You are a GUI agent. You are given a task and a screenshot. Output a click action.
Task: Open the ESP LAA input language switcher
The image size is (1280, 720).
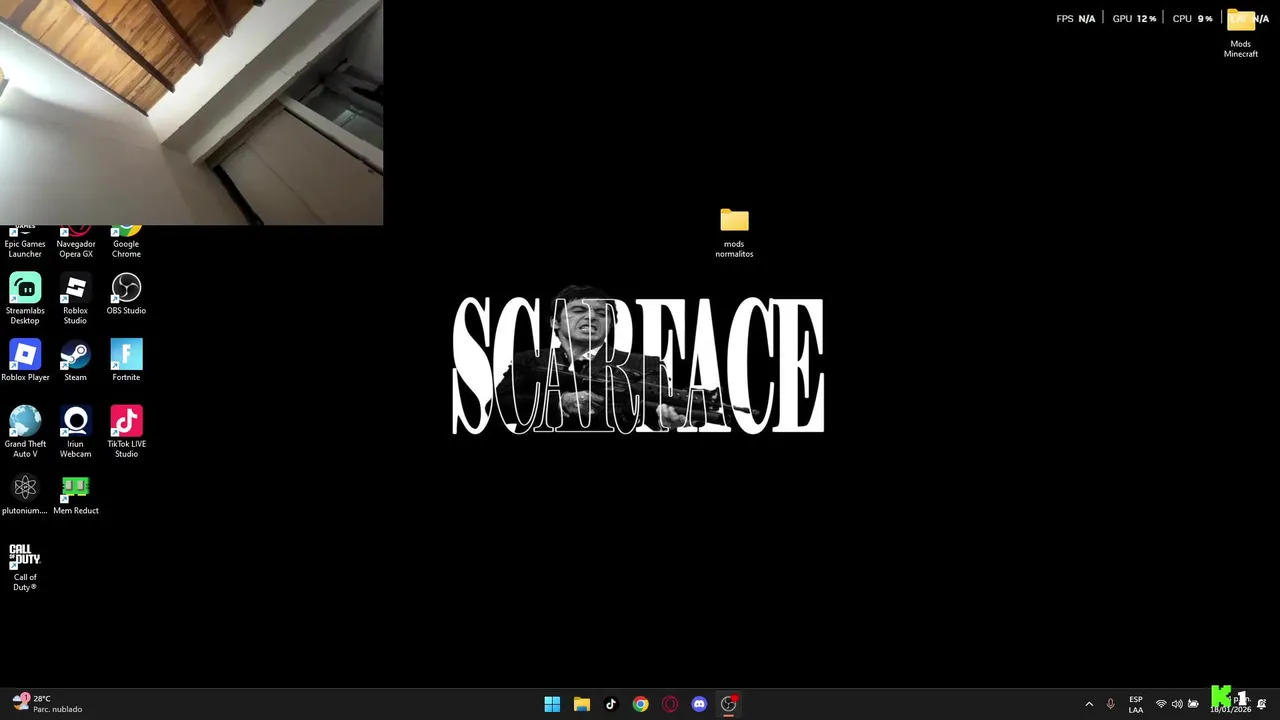point(1136,704)
